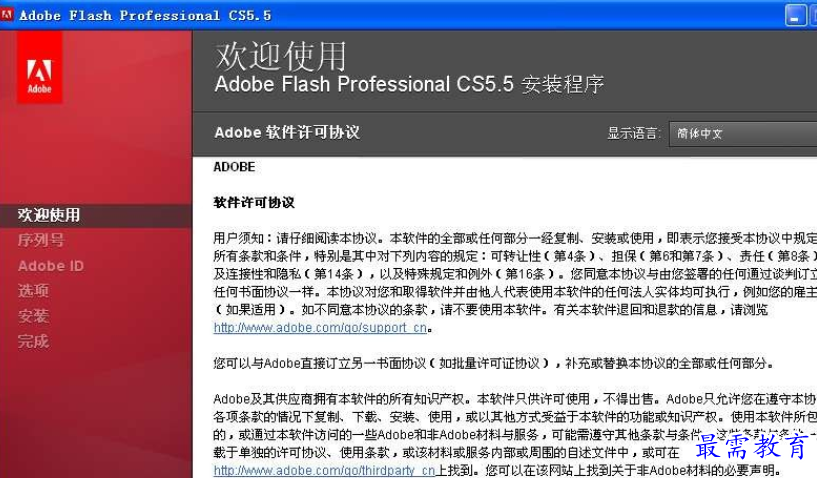Jump to the 安装 step
The height and width of the screenshot is (478, 817).
click(33, 316)
